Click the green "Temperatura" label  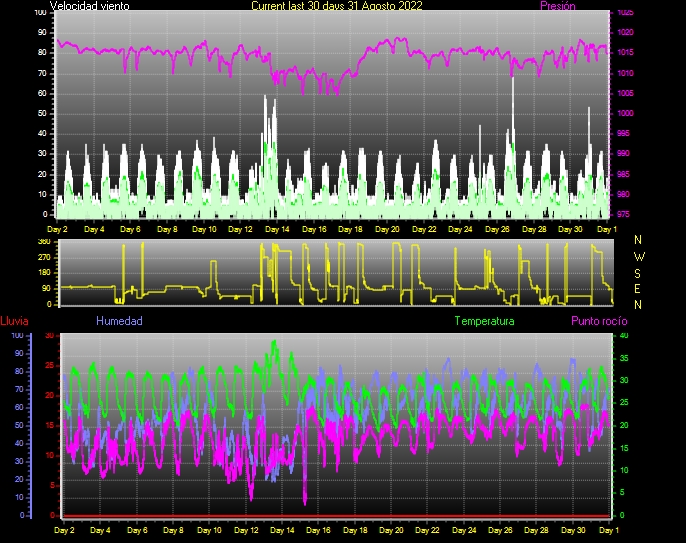[x=484, y=321]
